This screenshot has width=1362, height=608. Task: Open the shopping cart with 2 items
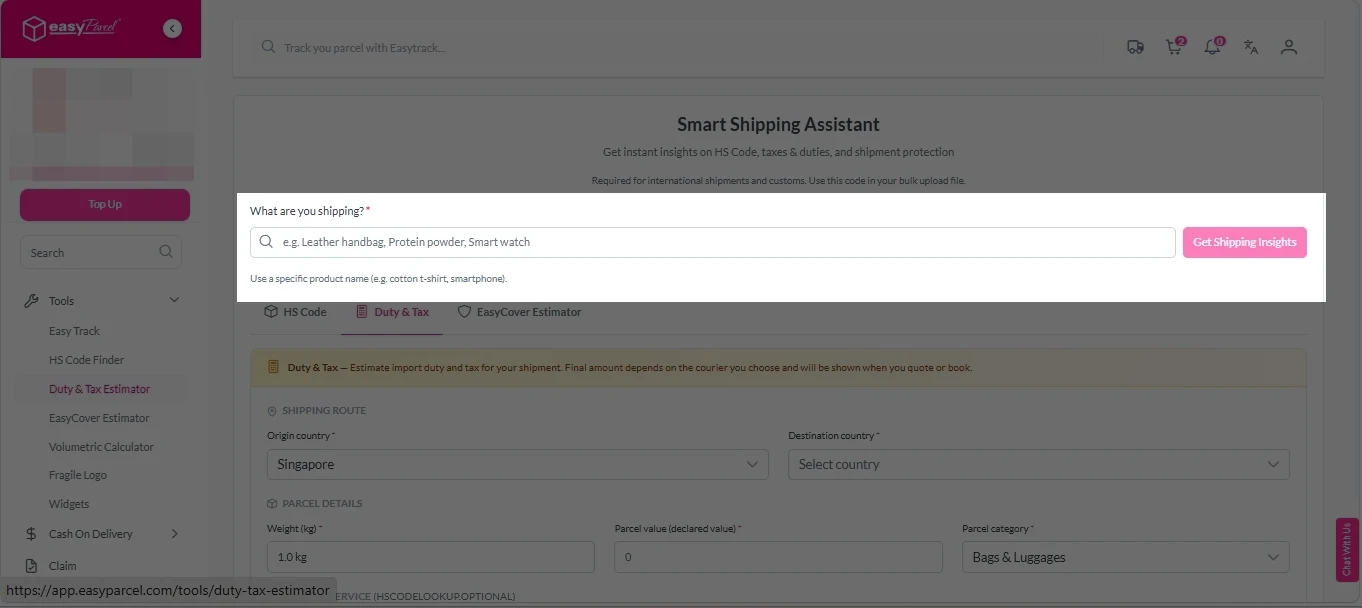(x=1173, y=46)
